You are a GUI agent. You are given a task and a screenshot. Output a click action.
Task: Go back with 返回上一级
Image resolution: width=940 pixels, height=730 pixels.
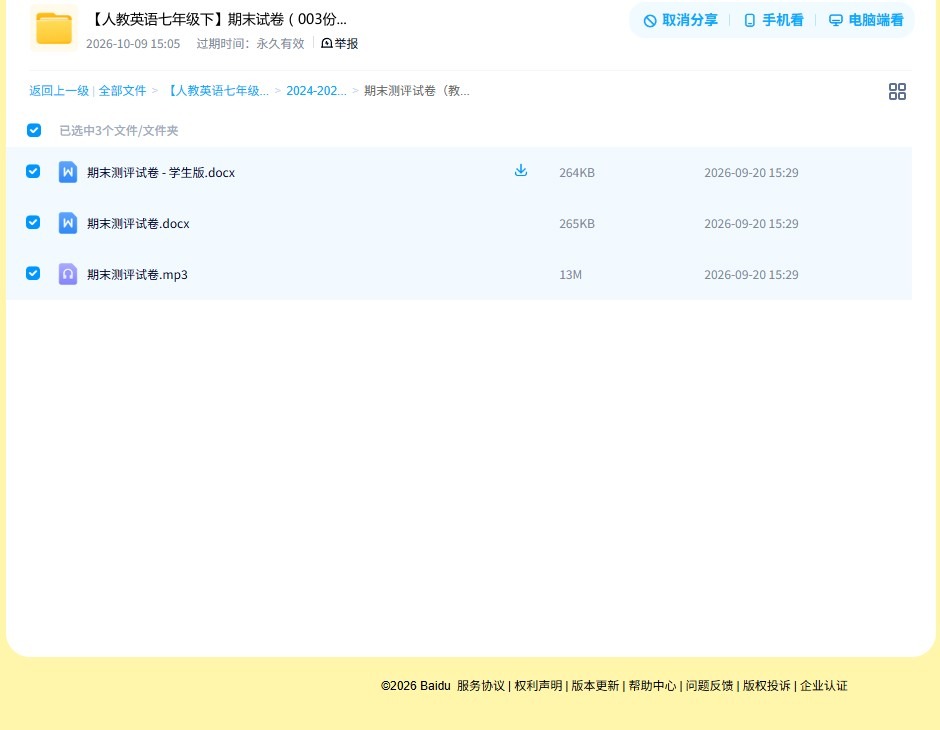[x=59, y=91]
